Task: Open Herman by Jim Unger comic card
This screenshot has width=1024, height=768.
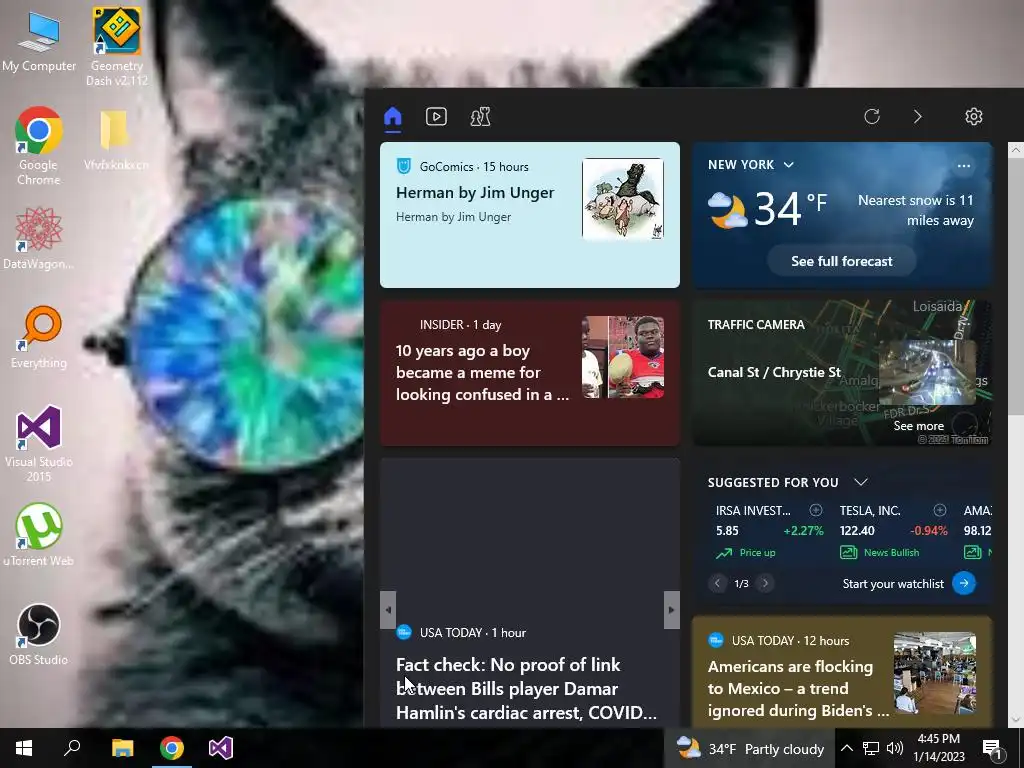Action: [x=530, y=215]
